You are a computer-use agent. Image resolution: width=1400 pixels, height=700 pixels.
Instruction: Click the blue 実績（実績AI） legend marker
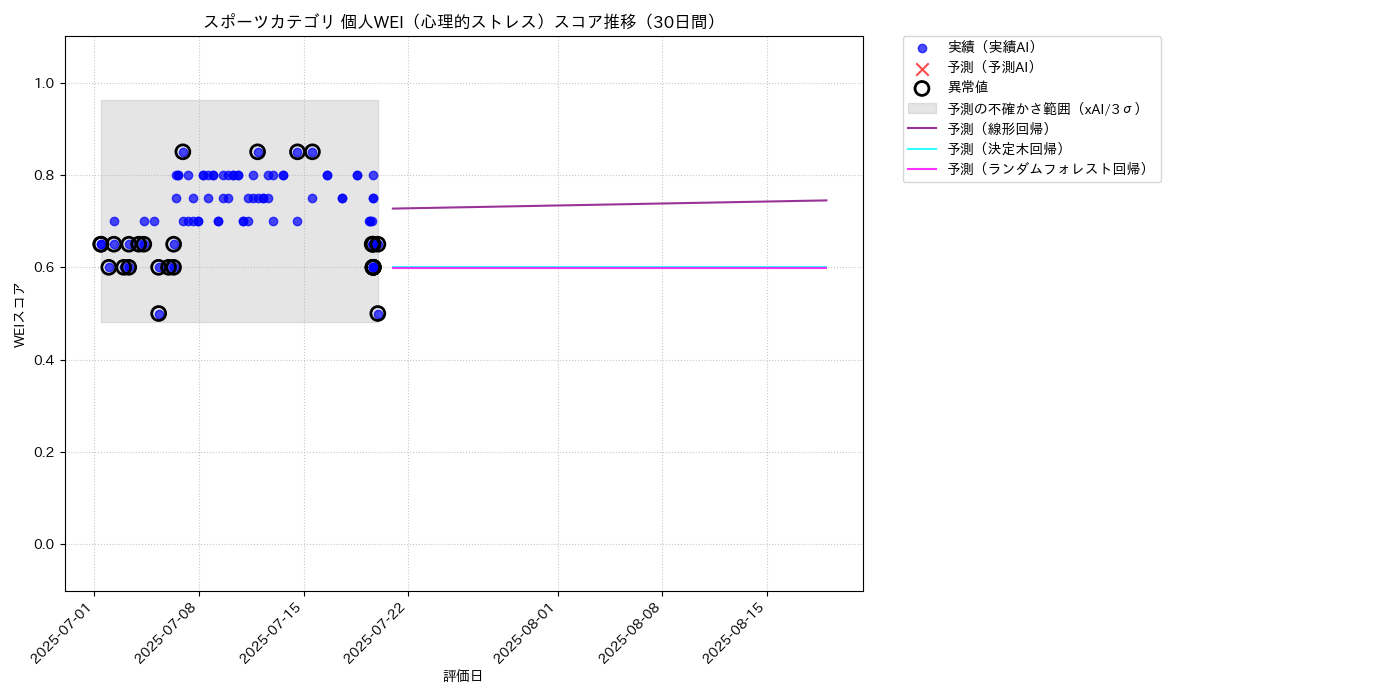[x=922, y=48]
